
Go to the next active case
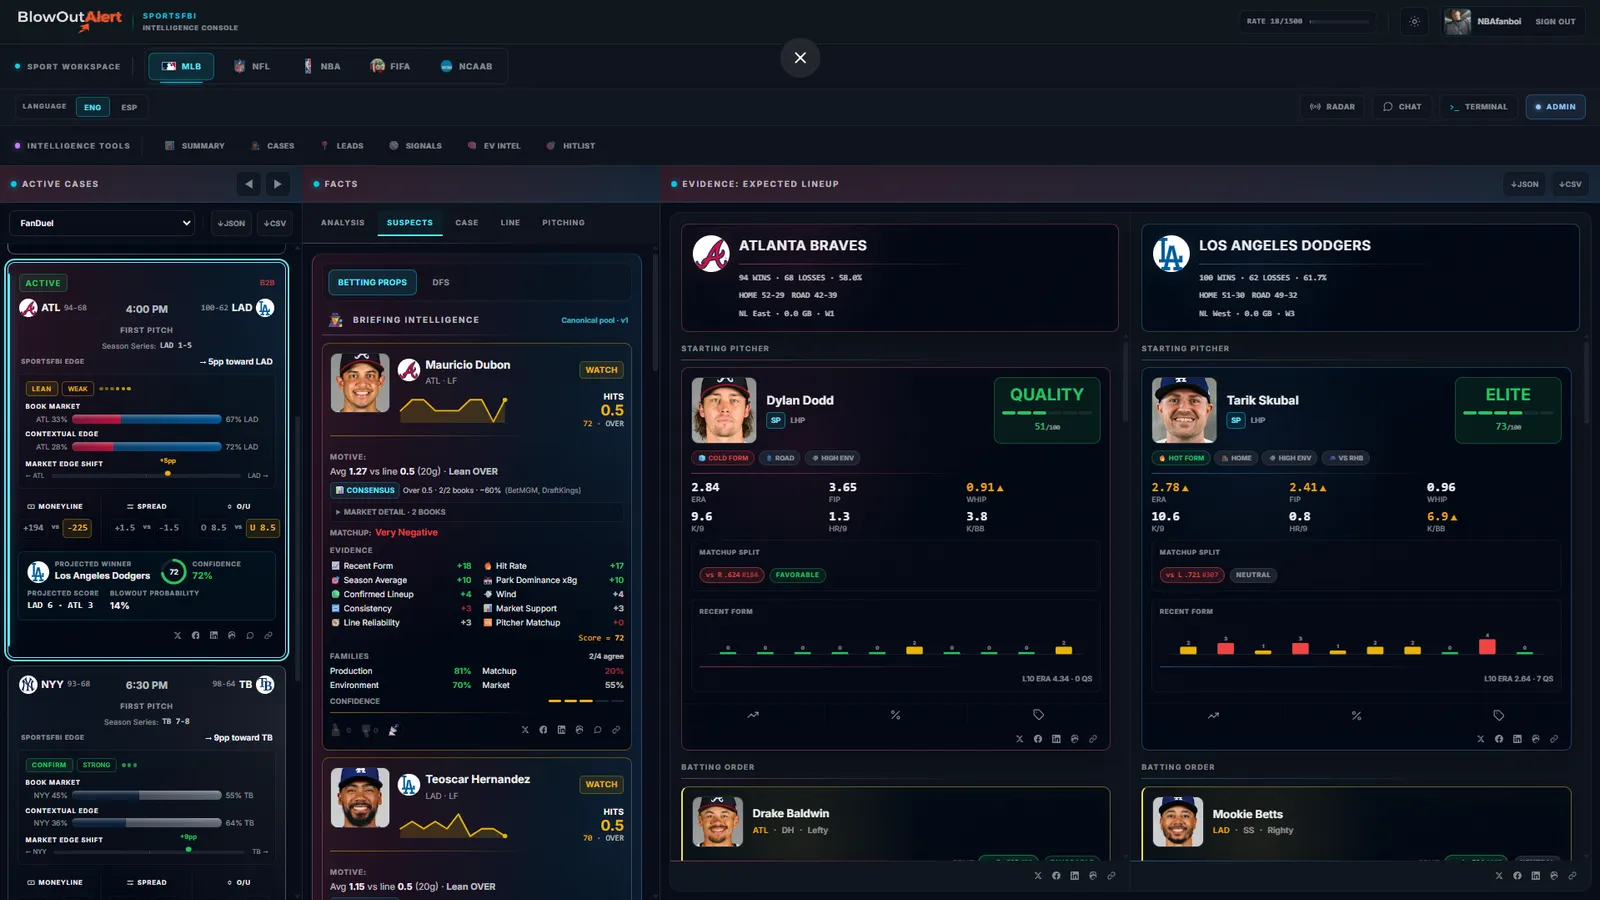tap(277, 184)
